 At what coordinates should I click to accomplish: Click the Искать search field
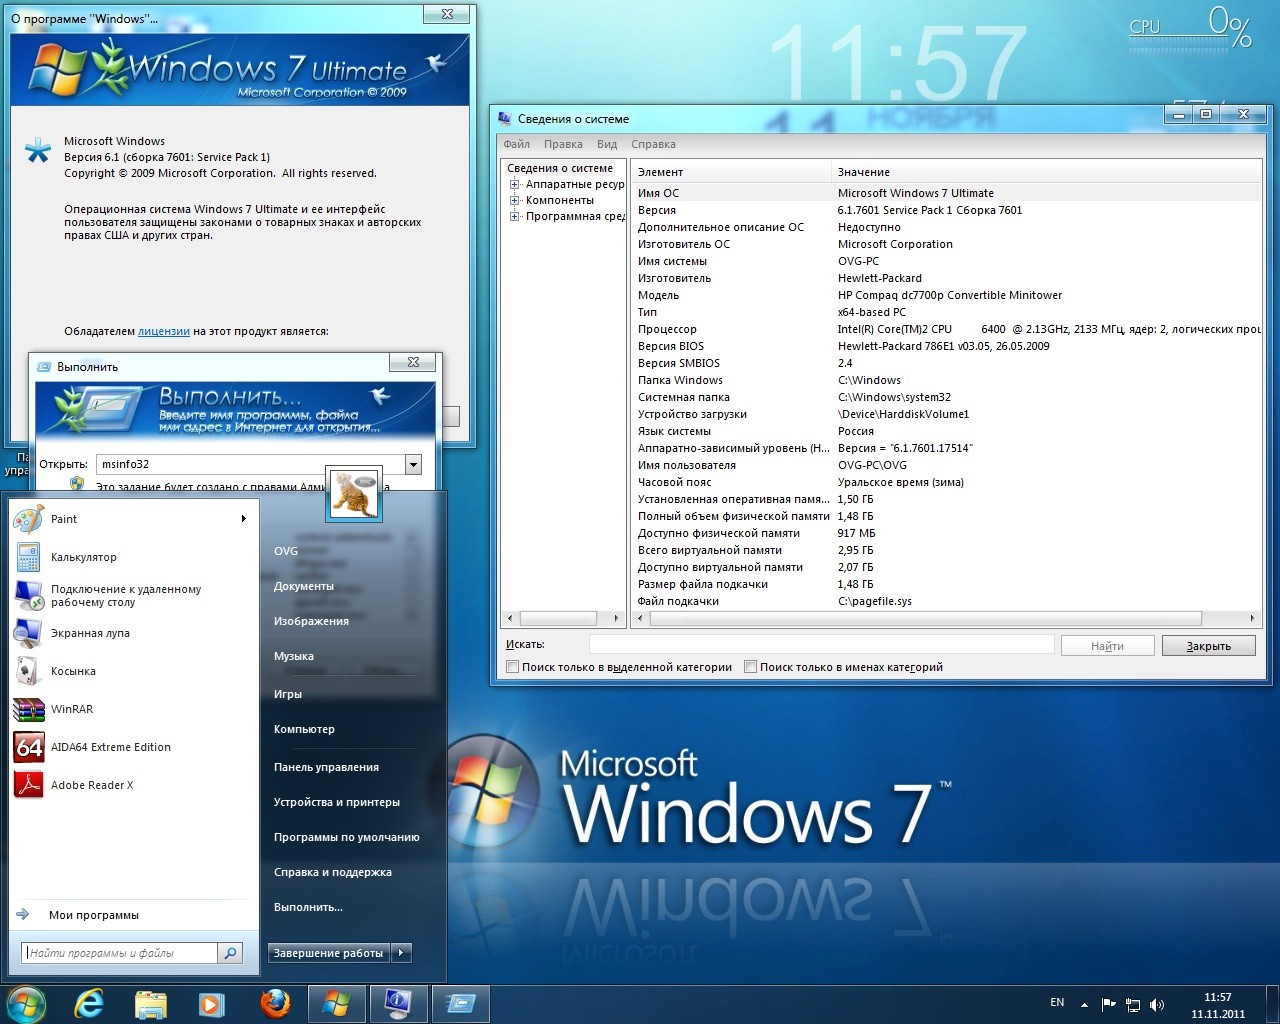[822, 645]
